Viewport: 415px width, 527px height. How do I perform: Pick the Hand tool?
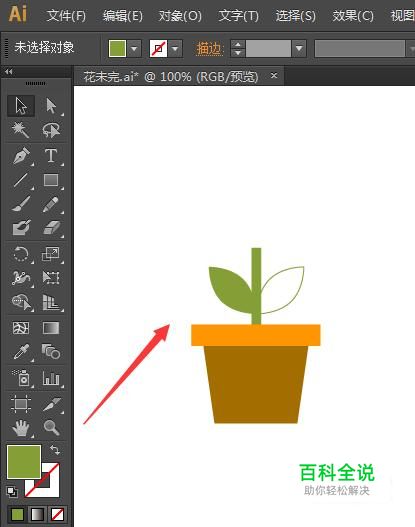[x=21, y=428]
